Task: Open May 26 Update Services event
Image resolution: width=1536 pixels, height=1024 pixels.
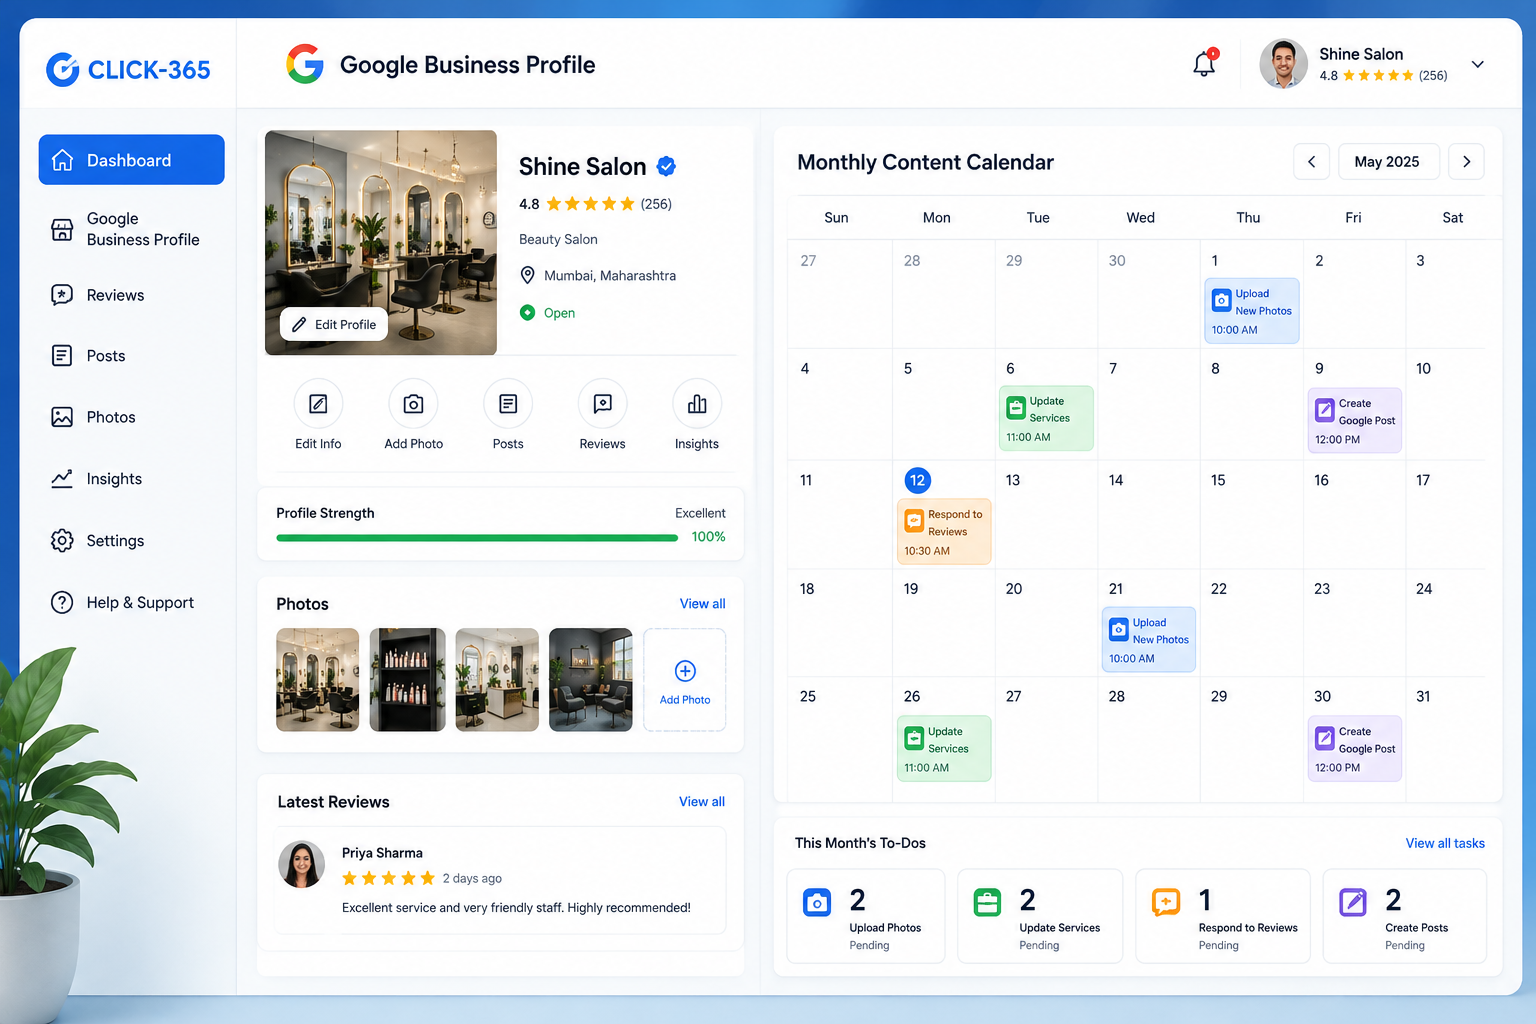Action: (x=944, y=748)
